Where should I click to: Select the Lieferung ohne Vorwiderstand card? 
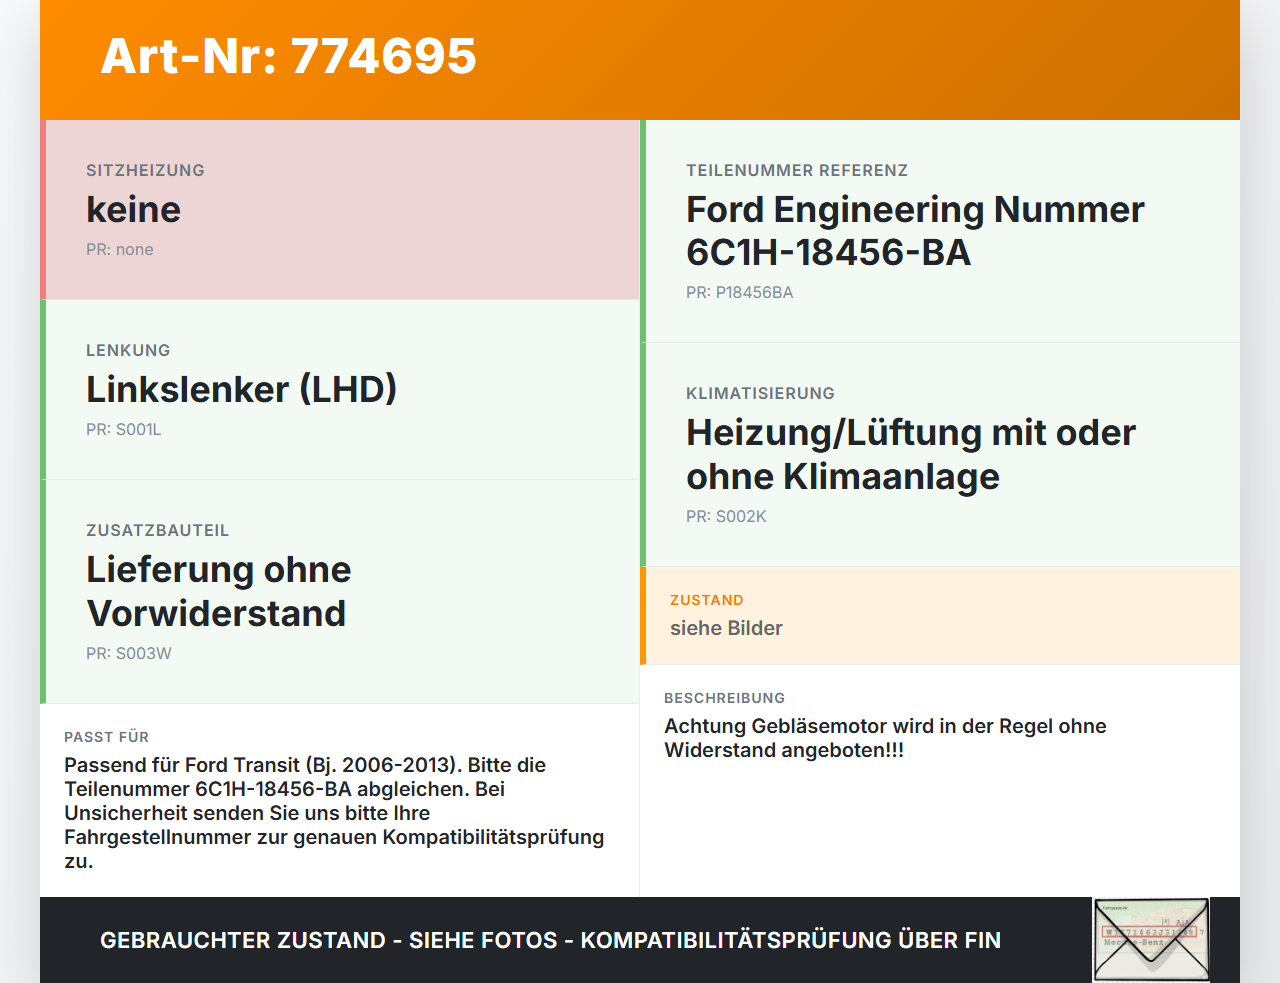(340, 592)
